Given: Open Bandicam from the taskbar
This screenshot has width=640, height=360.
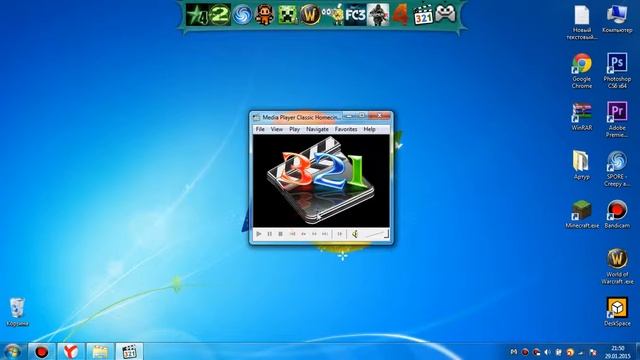Looking at the screenshot, I should (41, 351).
